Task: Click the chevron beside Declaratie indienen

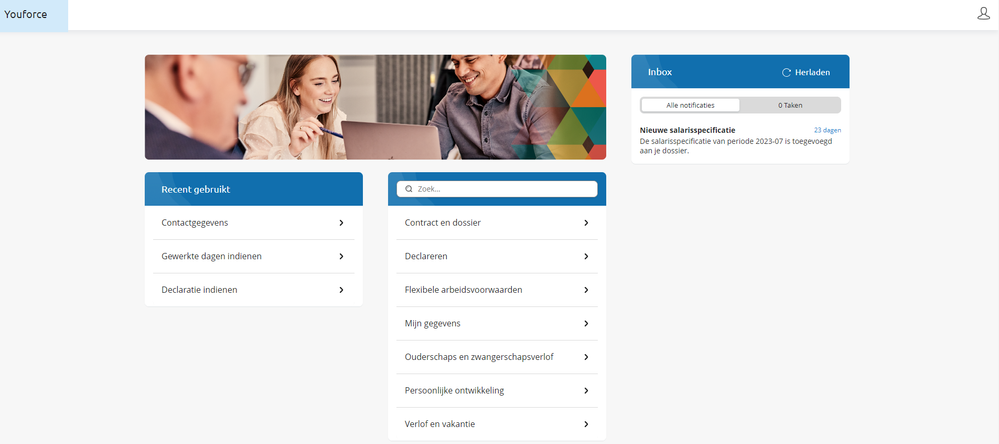Action: coord(341,290)
